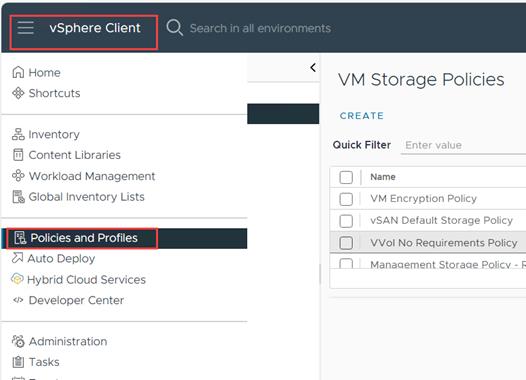Select Global Inventory Lists entry

tap(87, 197)
